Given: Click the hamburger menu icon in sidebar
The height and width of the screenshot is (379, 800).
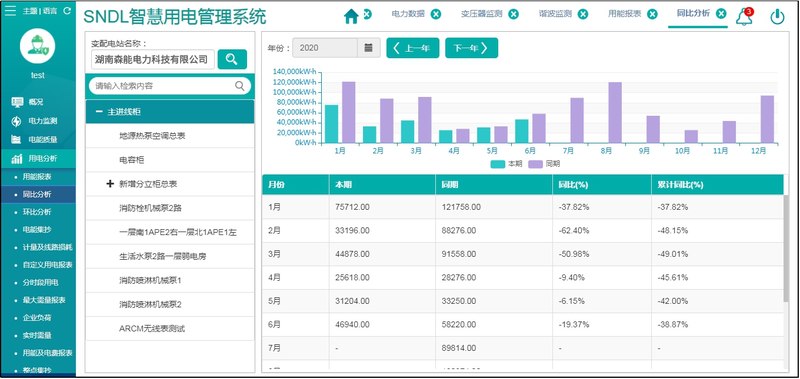Looking at the screenshot, I should pyautogui.click(x=10, y=10).
